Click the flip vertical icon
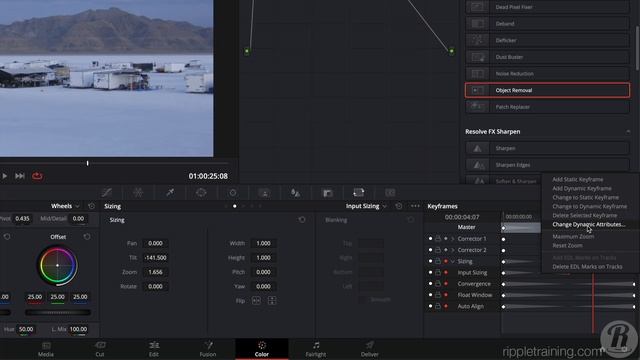The height and width of the screenshot is (360, 640). pos(272,301)
